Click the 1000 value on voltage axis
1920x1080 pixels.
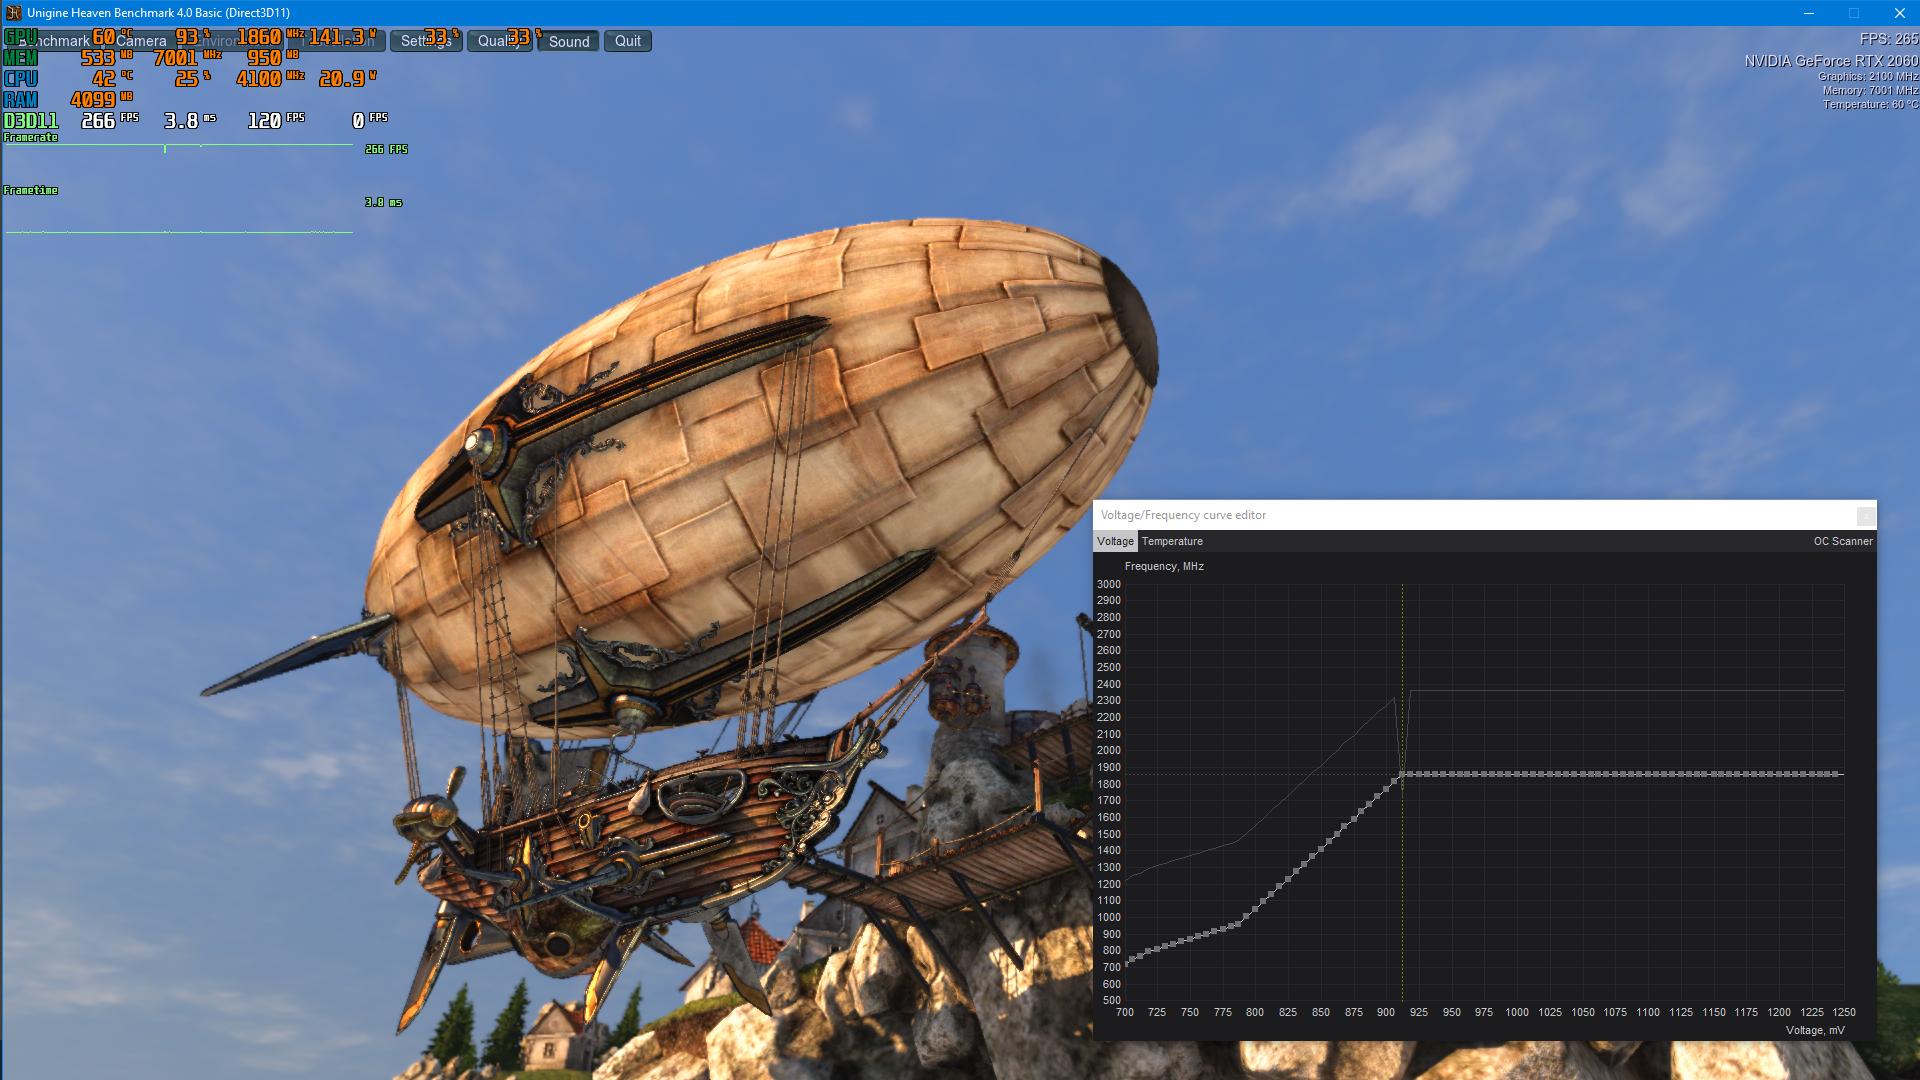click(1517, 1012)
